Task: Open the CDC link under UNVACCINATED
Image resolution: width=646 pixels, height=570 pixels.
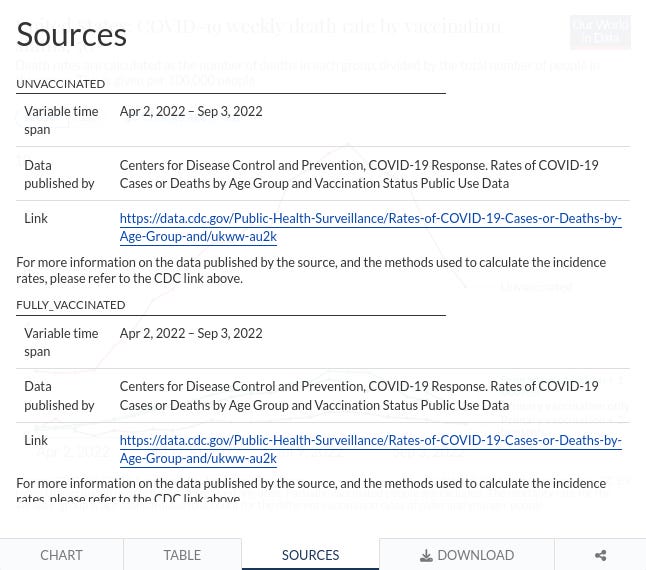Action: (370, 227)
